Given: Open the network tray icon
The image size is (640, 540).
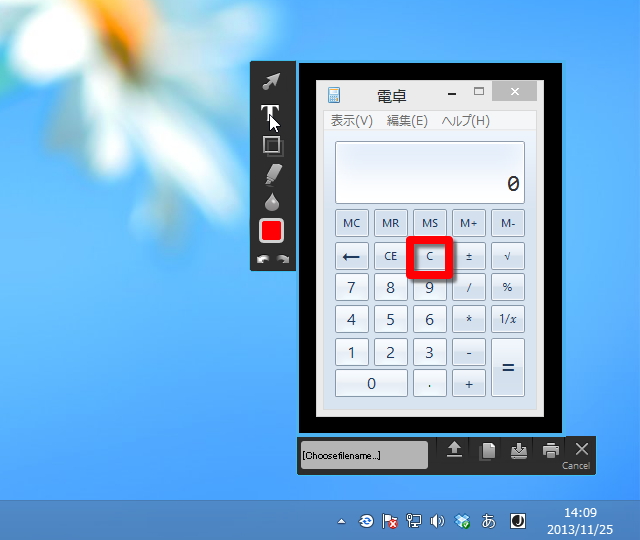Looking at the screenshot, I should (x=413, y=521).
